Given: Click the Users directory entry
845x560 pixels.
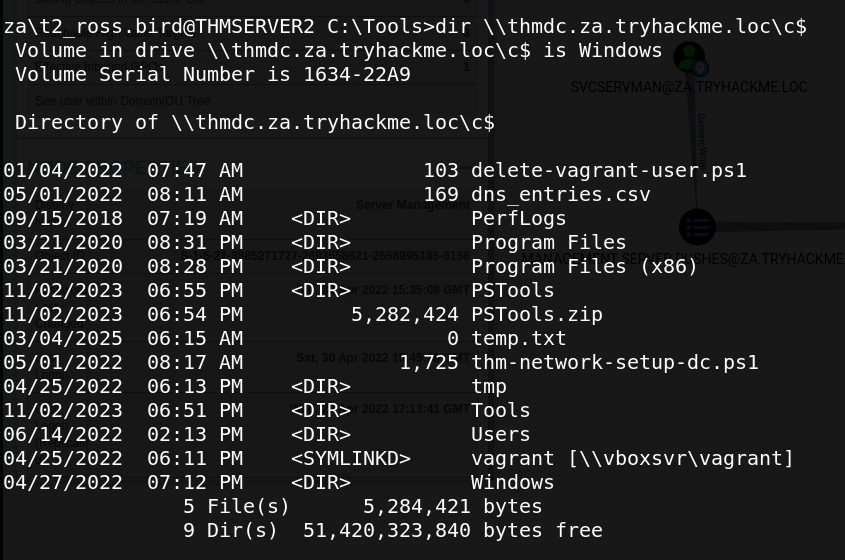Looking at the screenshot, I should 500,434.
